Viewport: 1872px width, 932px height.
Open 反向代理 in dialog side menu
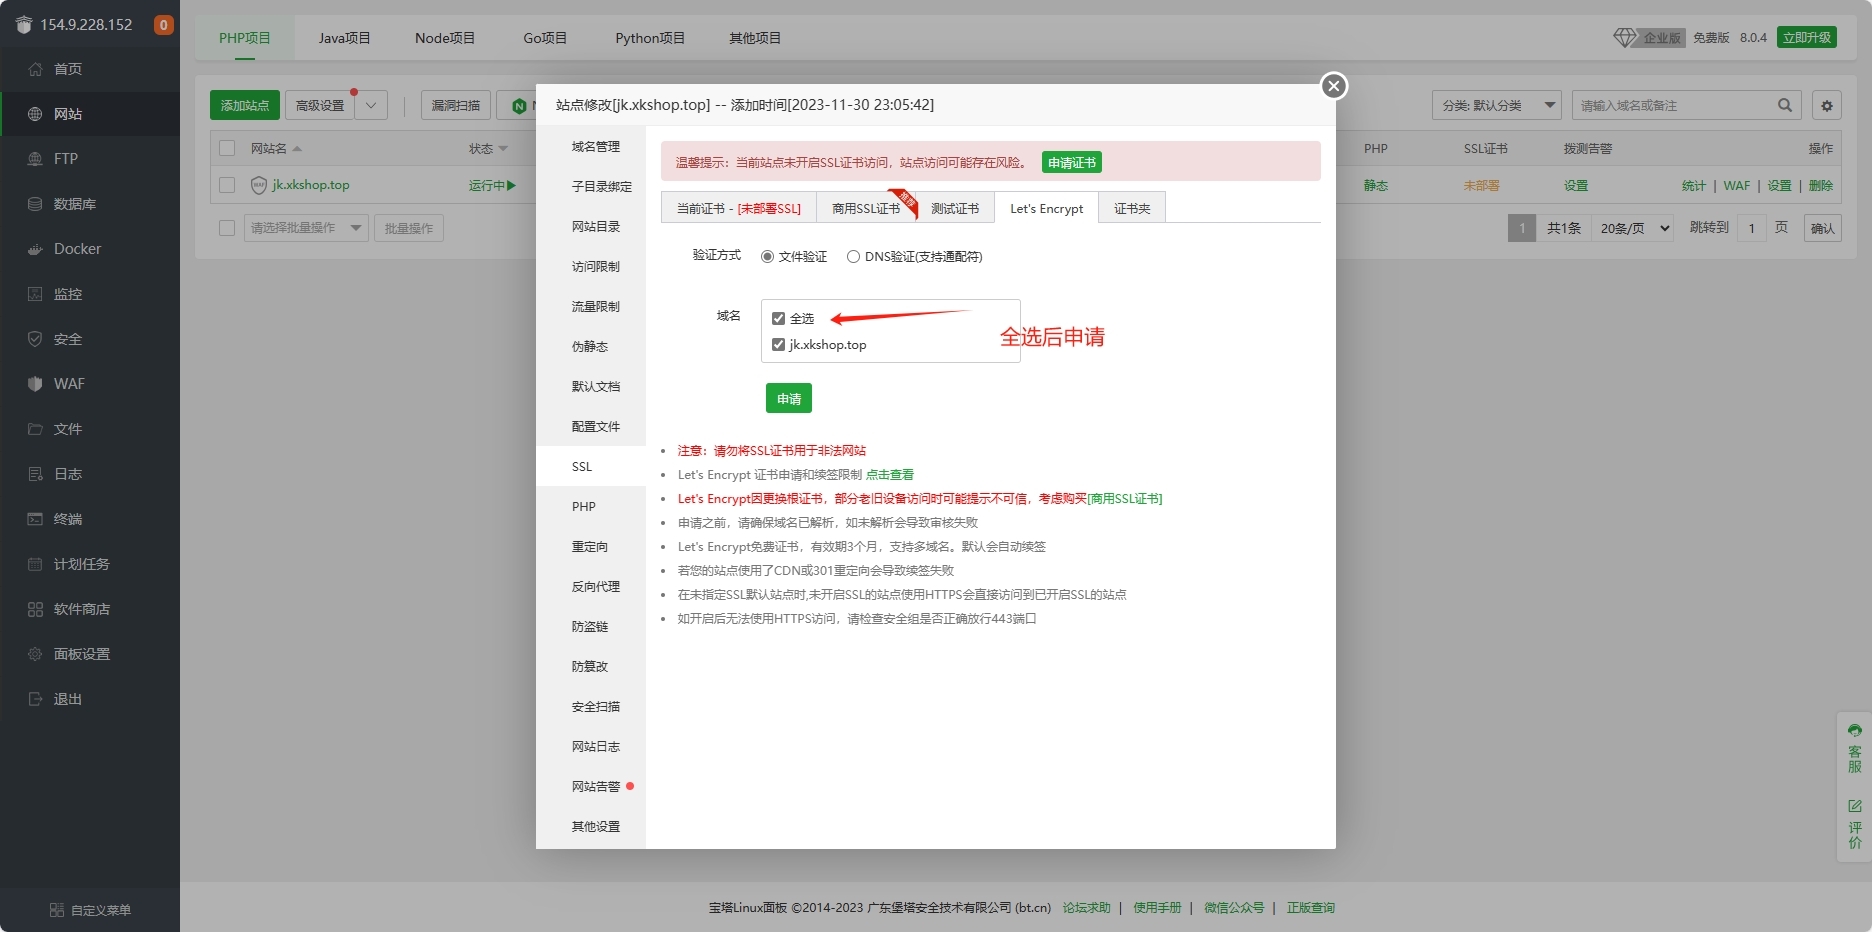click(x=595, y=587)
